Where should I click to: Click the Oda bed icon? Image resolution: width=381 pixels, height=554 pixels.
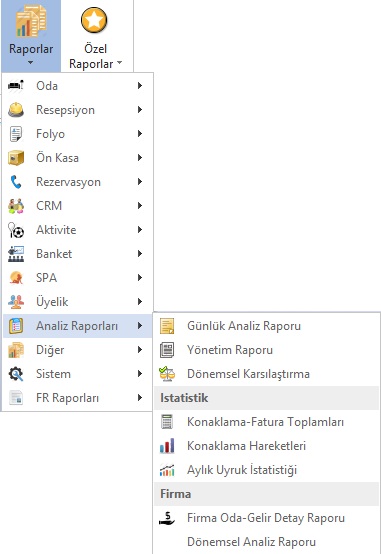click(x=16, y=86)
